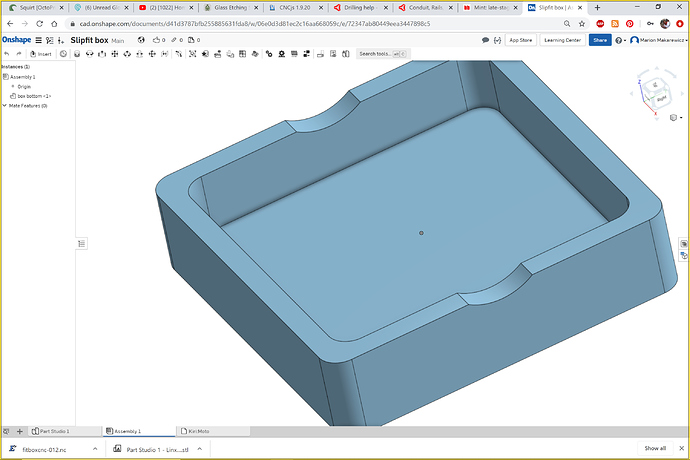
Task: Select the Mate connector tool
Action: 205,54
